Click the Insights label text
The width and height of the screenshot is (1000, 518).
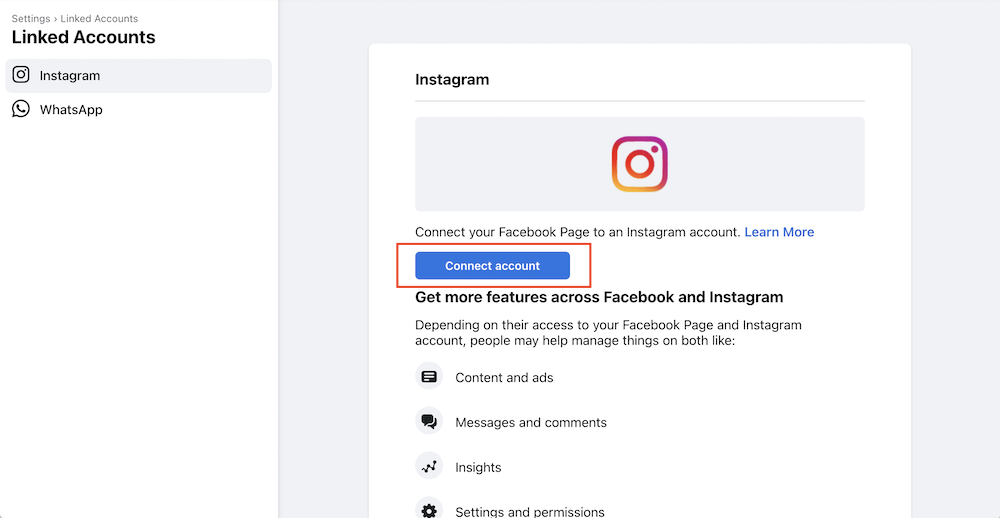478,468
